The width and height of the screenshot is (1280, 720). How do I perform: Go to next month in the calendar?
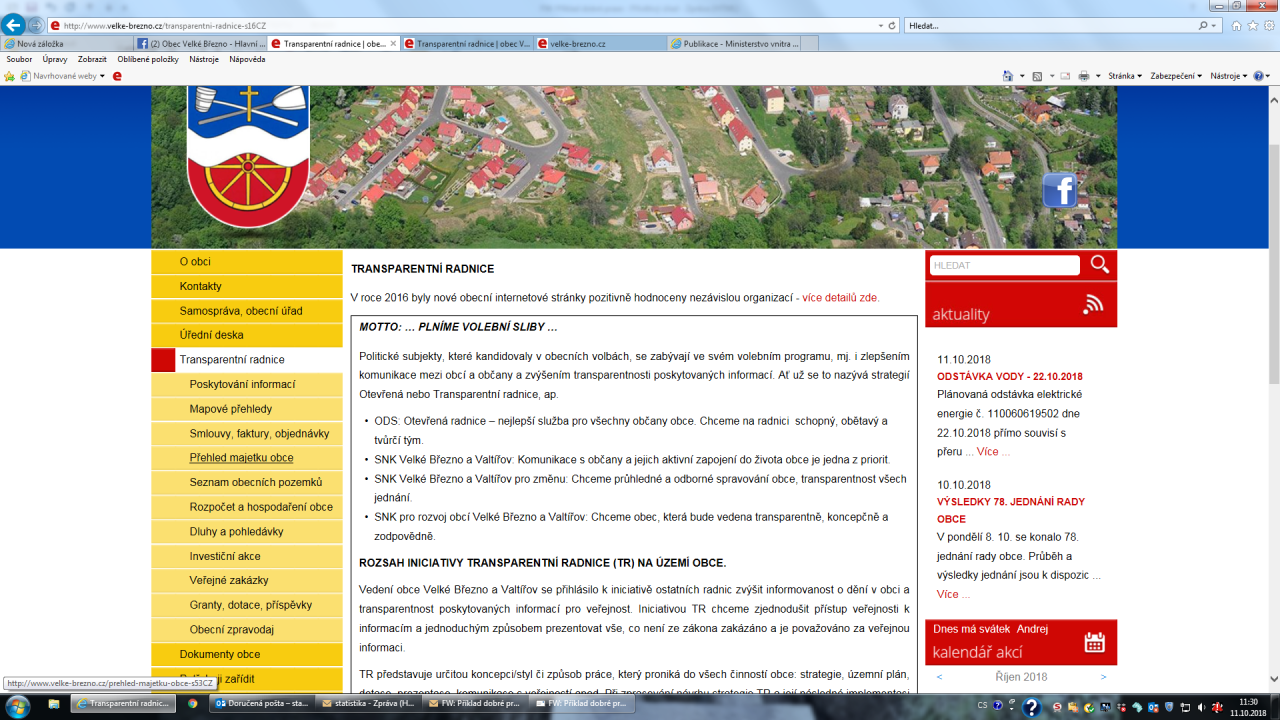click(x=1103, y=677)
